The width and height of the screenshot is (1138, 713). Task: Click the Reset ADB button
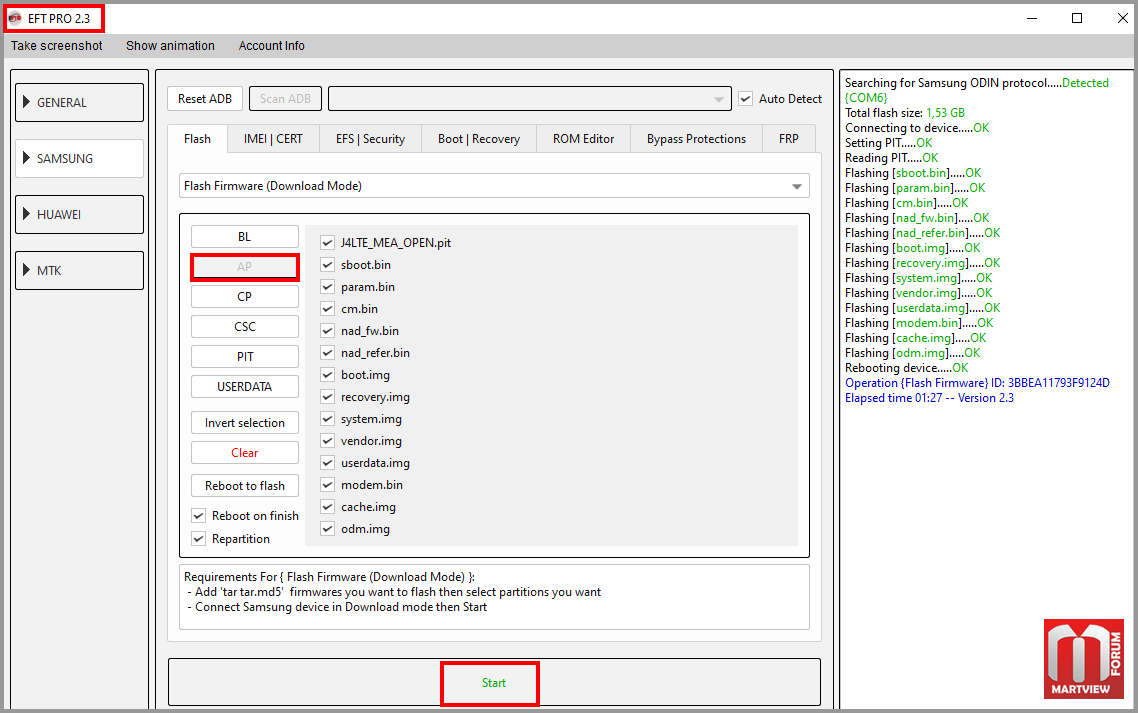tap(205, 99)
